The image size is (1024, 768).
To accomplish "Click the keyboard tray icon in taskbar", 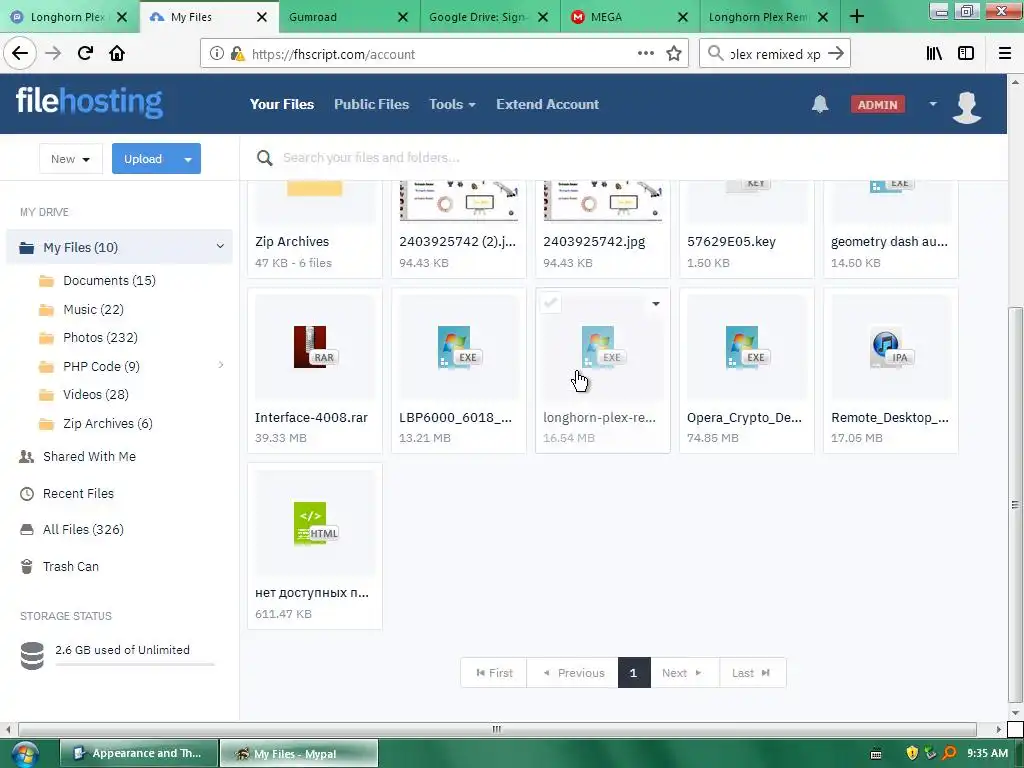I will (876, 754).
